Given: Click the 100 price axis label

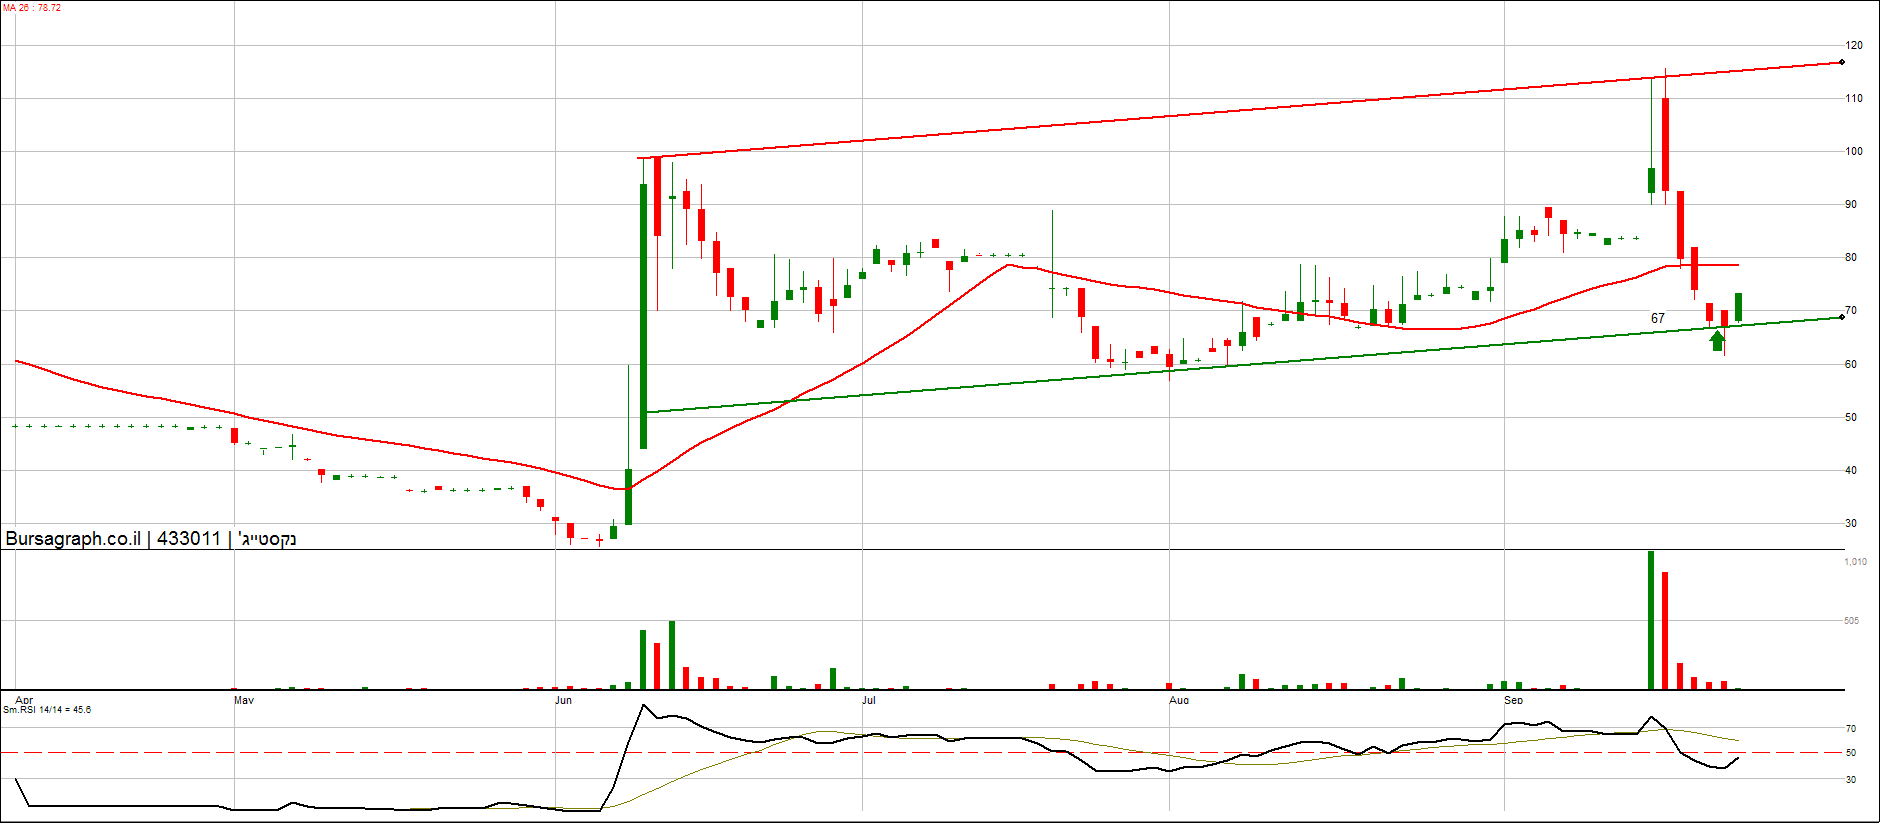Looking at the screenshot, I should 1854,151.
